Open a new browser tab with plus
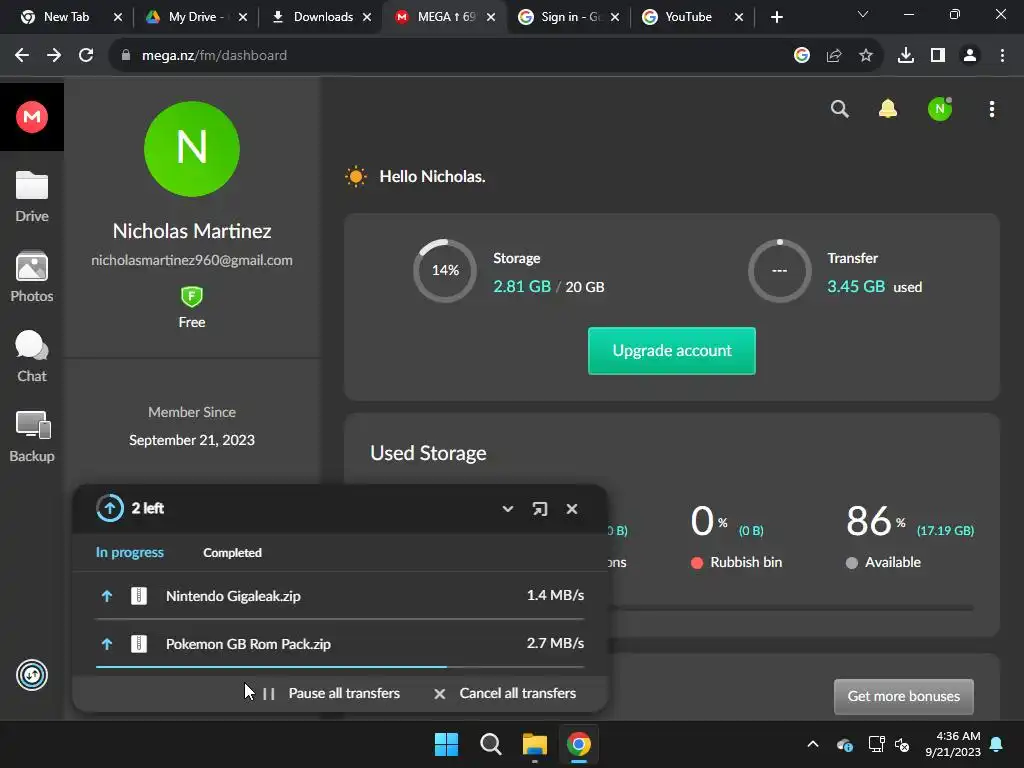The image size is (1024, 768). [x=776, y=17]
